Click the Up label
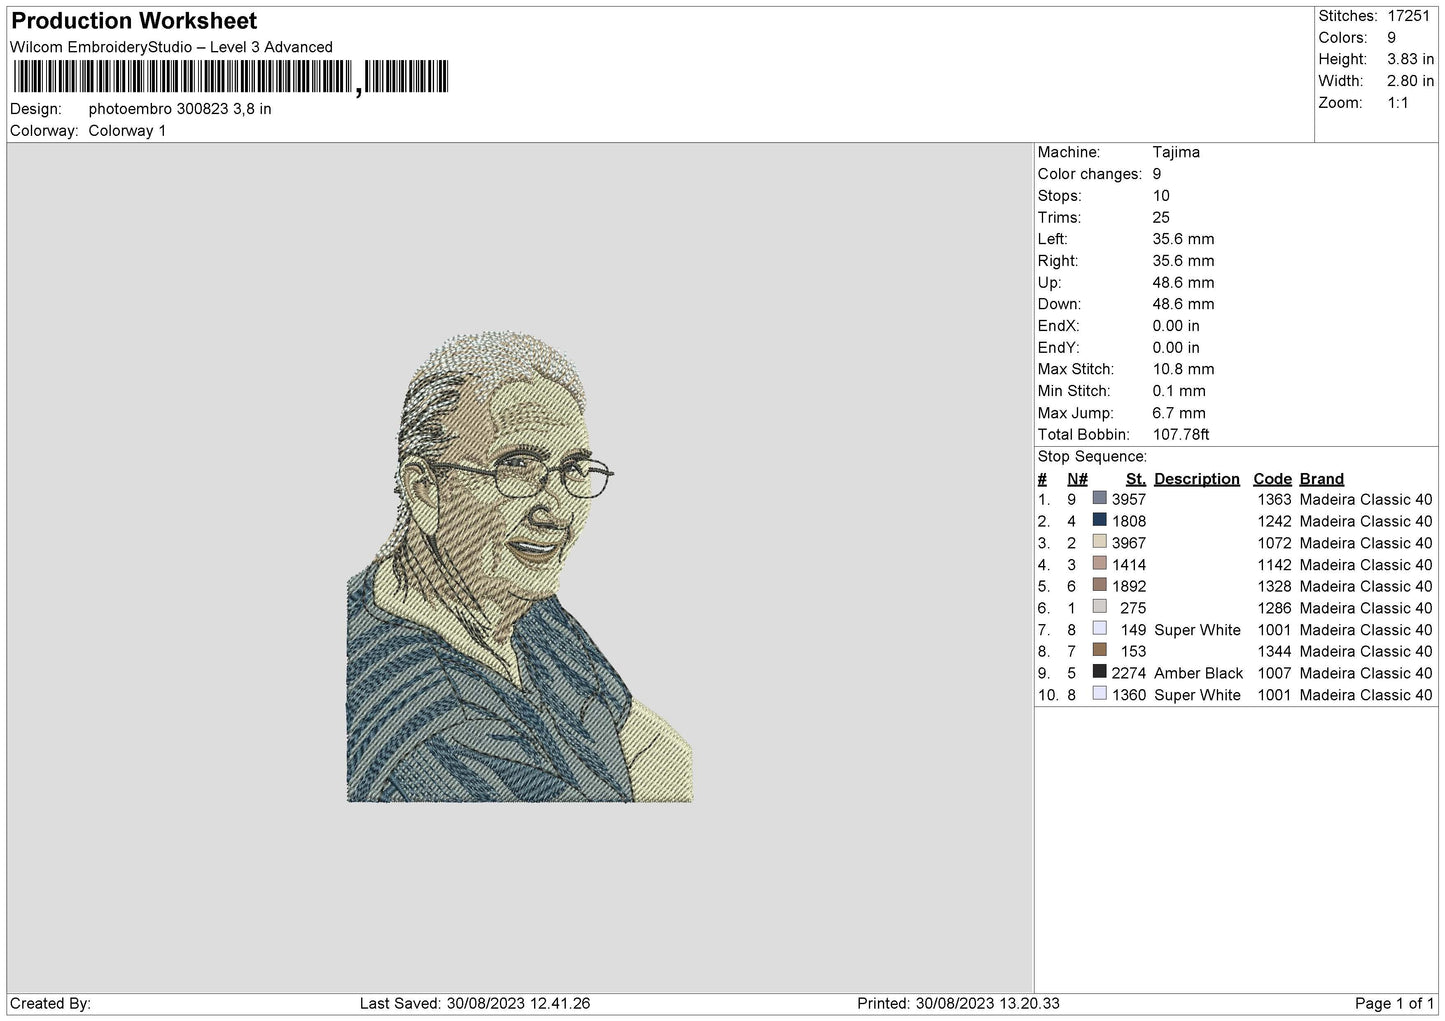 (1049, 283)
